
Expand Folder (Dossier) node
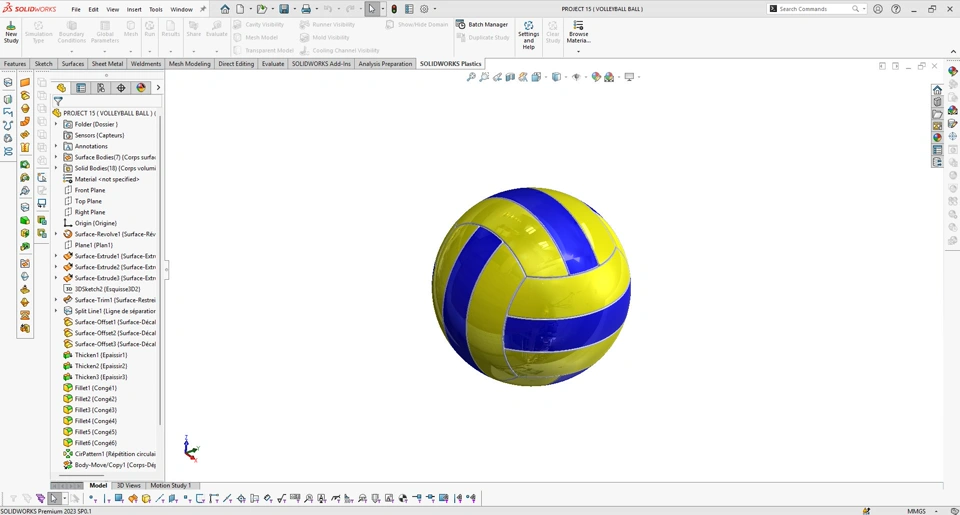click(56, 124)
